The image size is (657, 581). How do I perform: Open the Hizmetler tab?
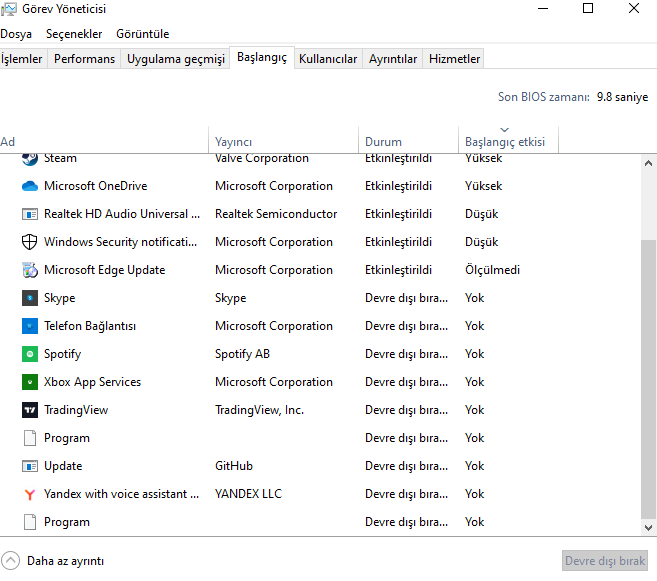click(454, 59)
